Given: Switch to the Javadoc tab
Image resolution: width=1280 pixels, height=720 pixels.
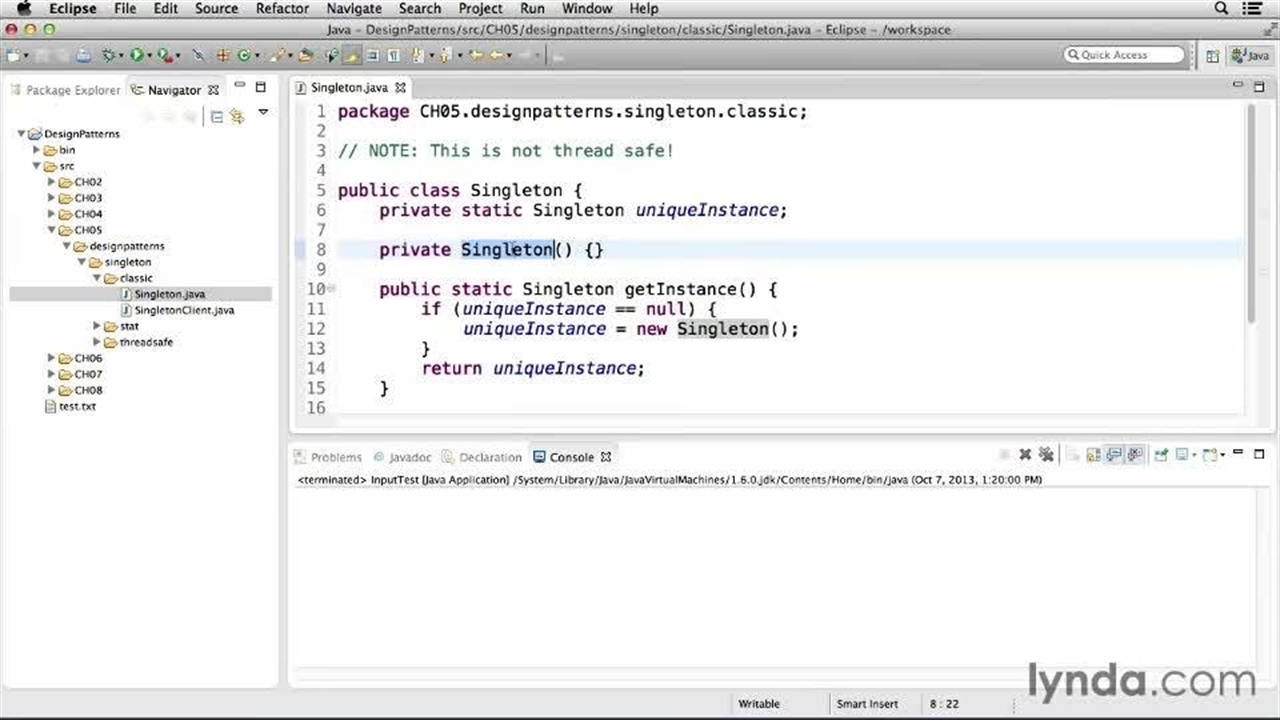Looking at the screenshot, I should point(402,457).
